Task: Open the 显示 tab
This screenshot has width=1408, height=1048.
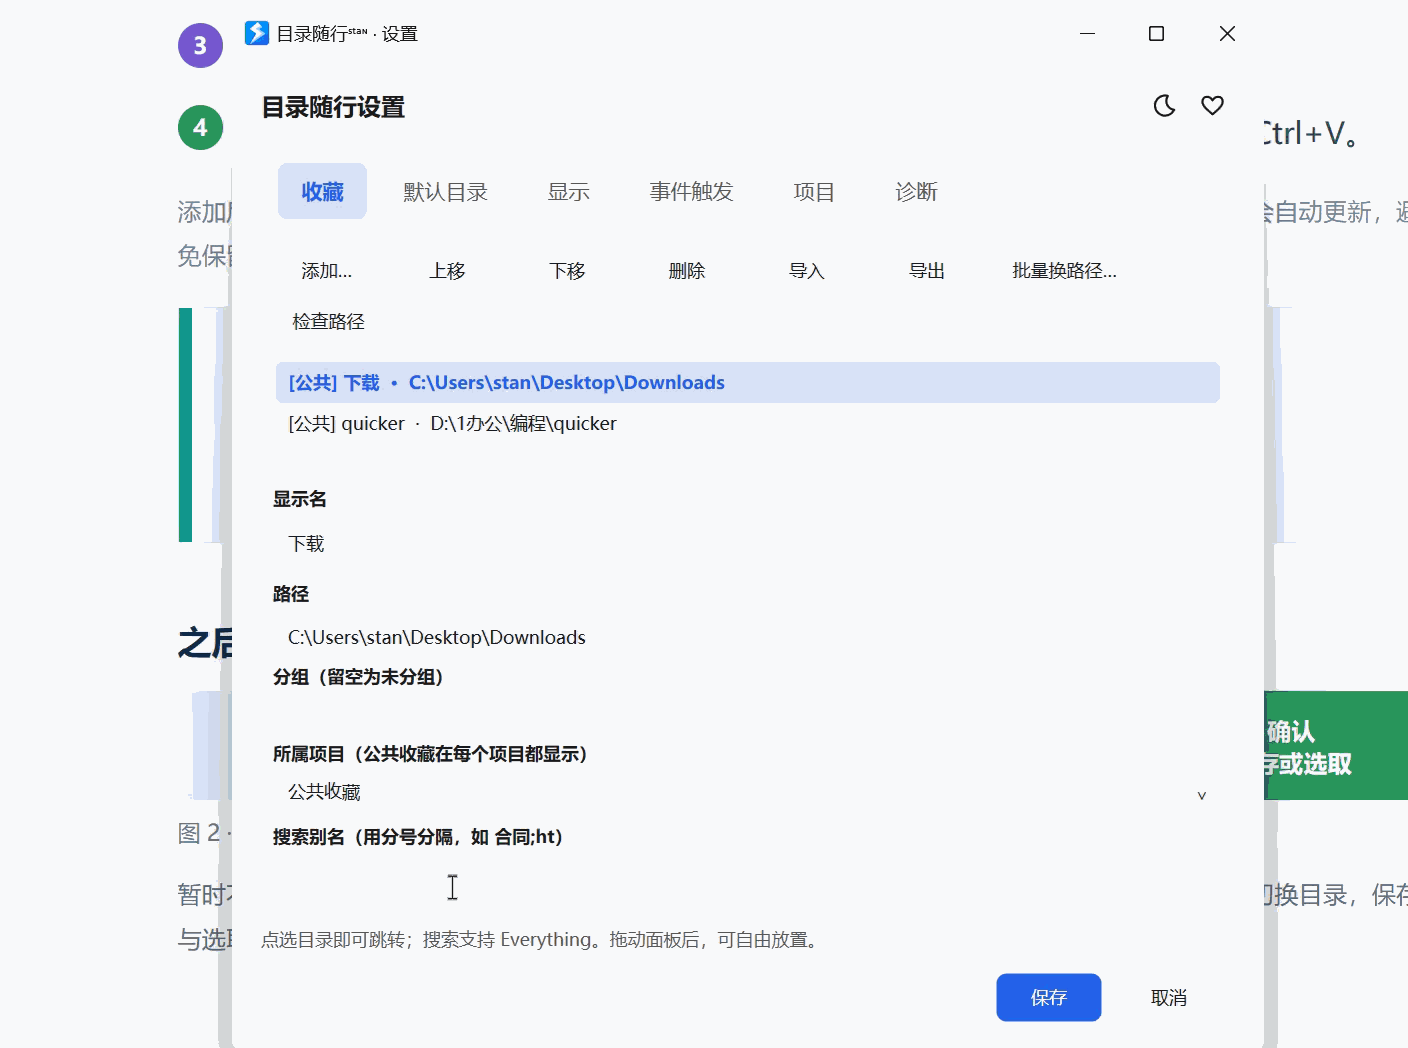Action: 569,191
